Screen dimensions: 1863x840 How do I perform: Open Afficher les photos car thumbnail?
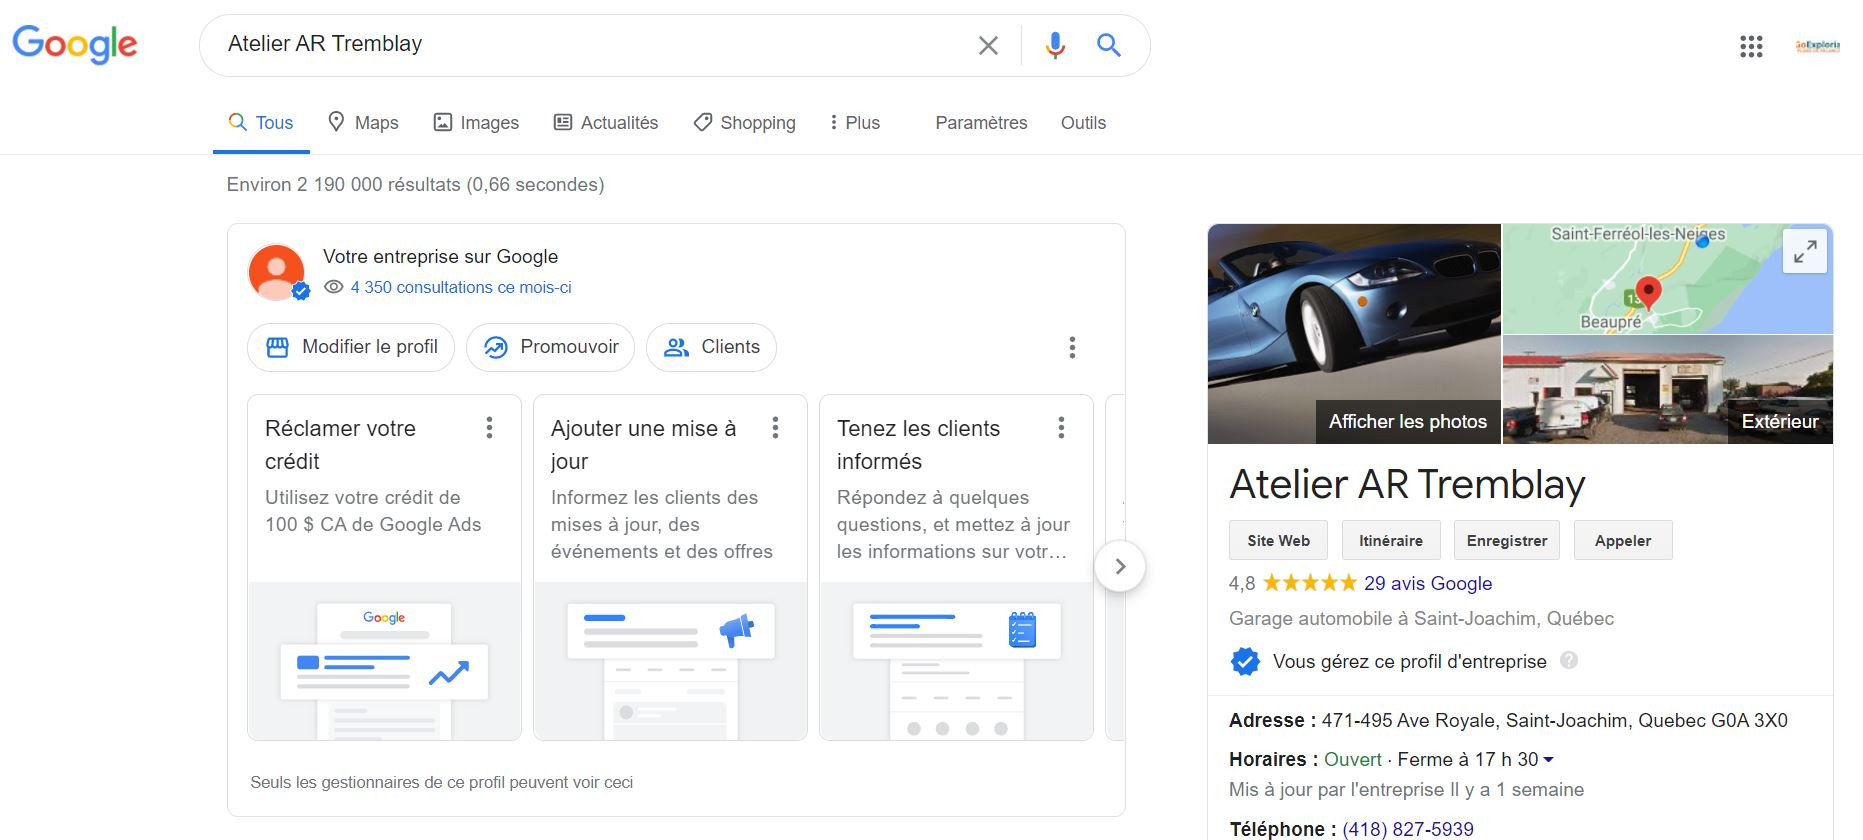[1354, 334]
